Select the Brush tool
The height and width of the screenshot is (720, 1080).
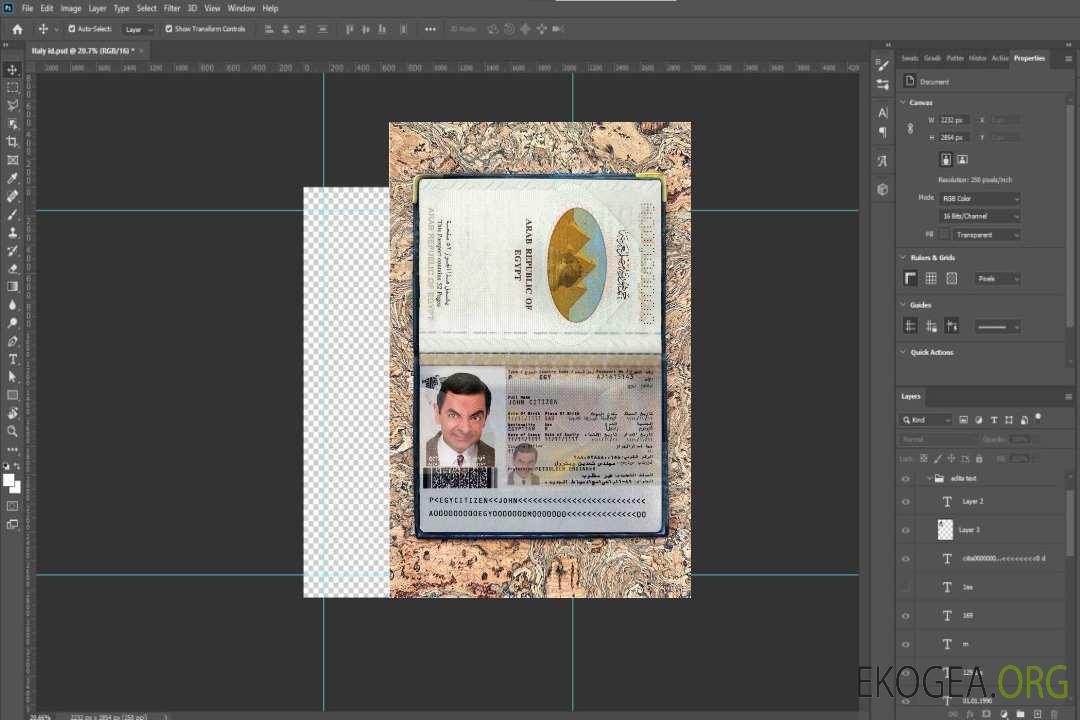tap(12, 214)
